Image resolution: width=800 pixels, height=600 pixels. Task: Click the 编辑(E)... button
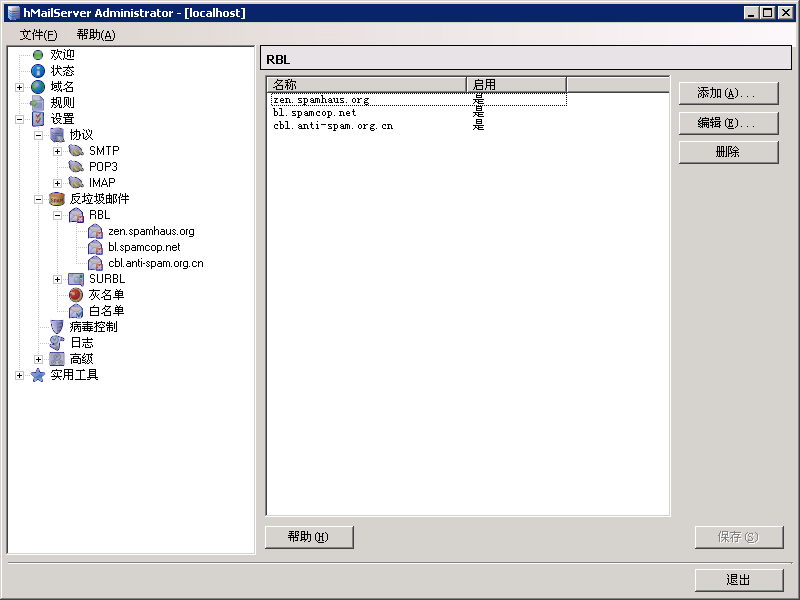[x=729, y=123]
